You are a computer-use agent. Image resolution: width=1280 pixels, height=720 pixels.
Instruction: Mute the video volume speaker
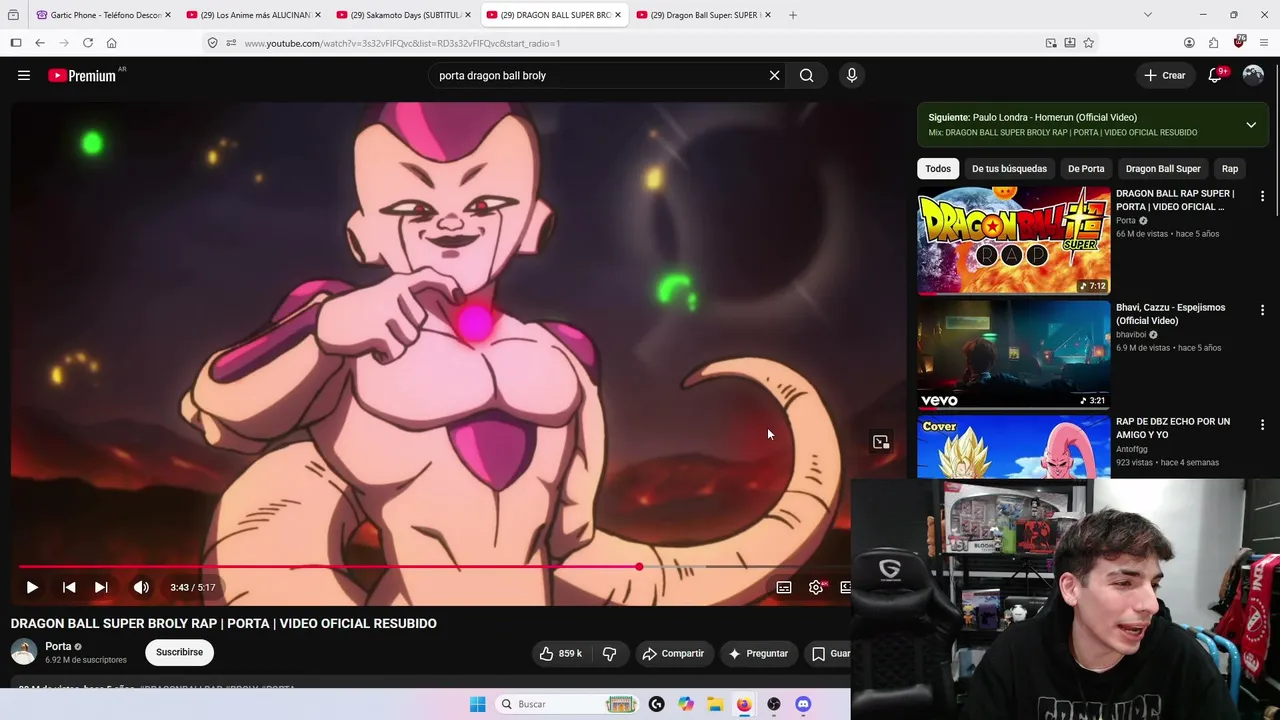(x=141, y=587)
